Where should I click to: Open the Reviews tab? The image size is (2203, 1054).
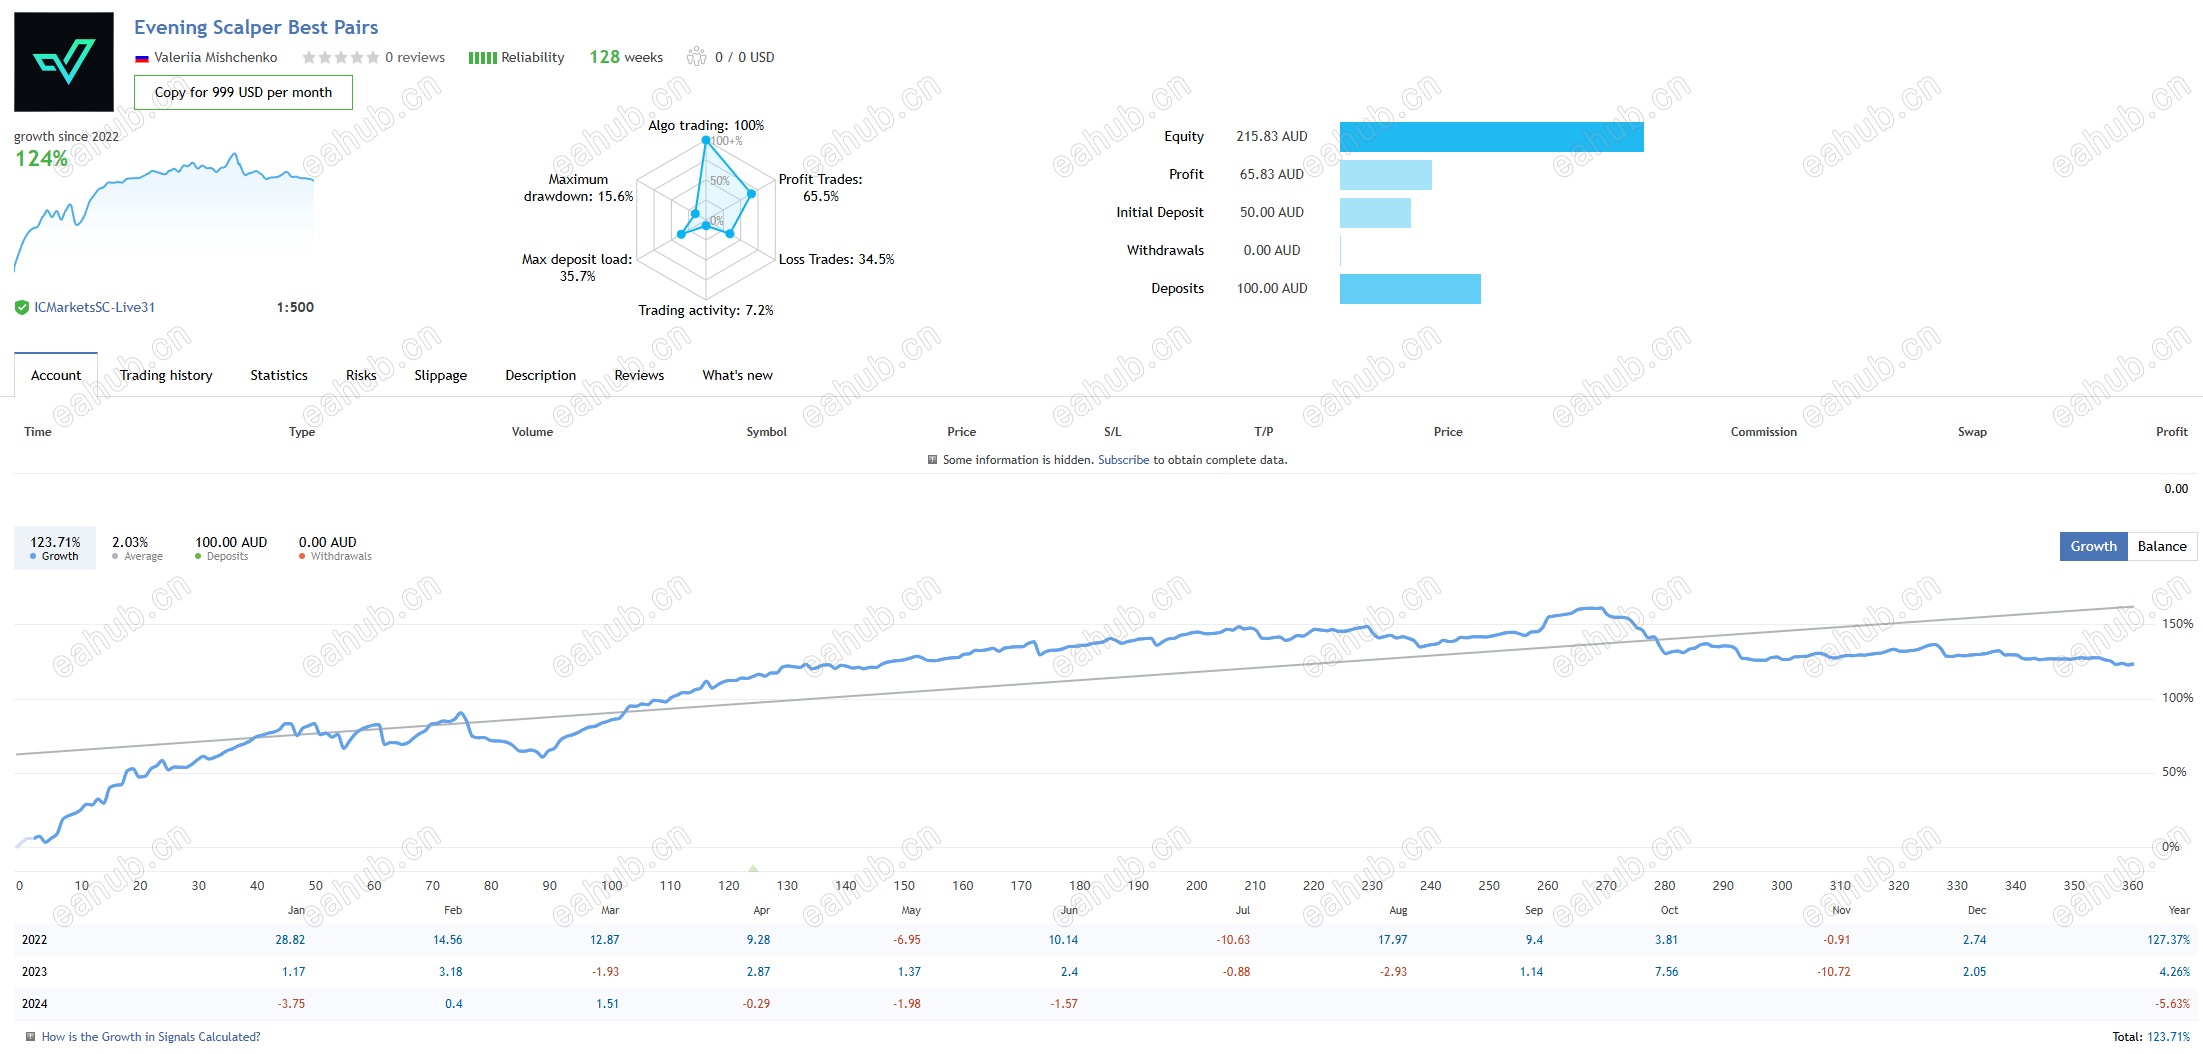[639, 375]
